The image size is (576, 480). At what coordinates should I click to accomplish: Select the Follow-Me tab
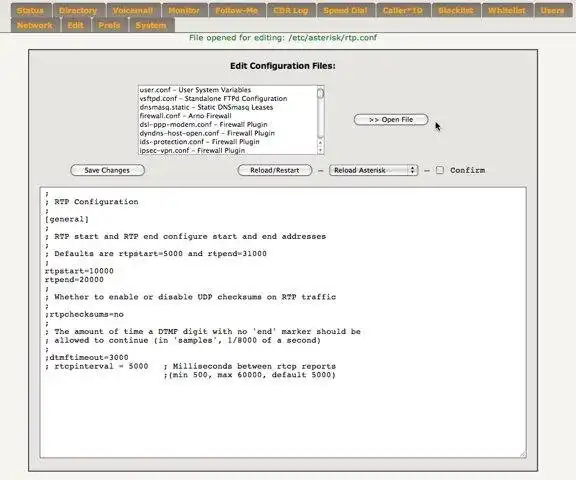click(x=237, y=11)
